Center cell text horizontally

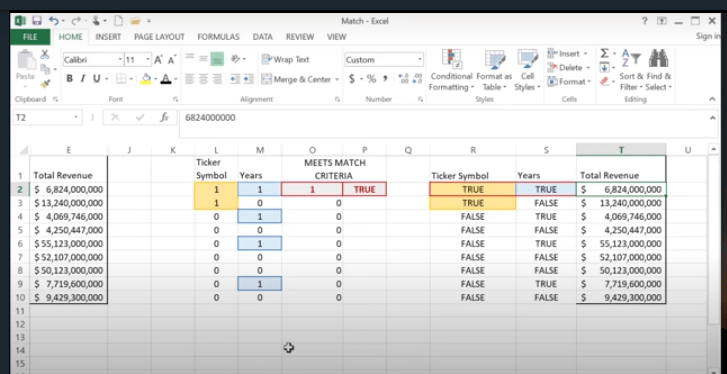[203, 79]
